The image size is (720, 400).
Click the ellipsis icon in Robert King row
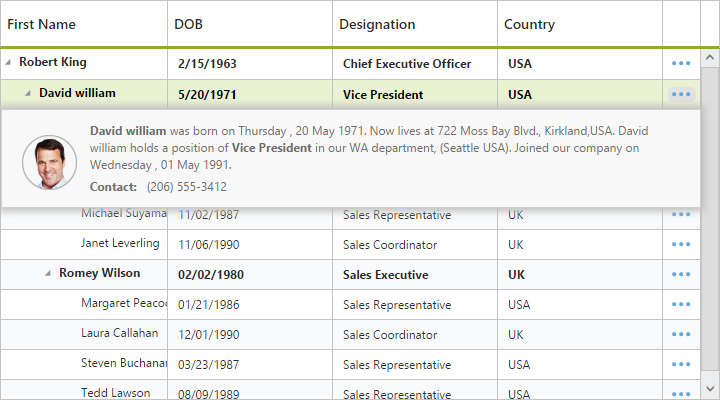click(x=681, y=63)
